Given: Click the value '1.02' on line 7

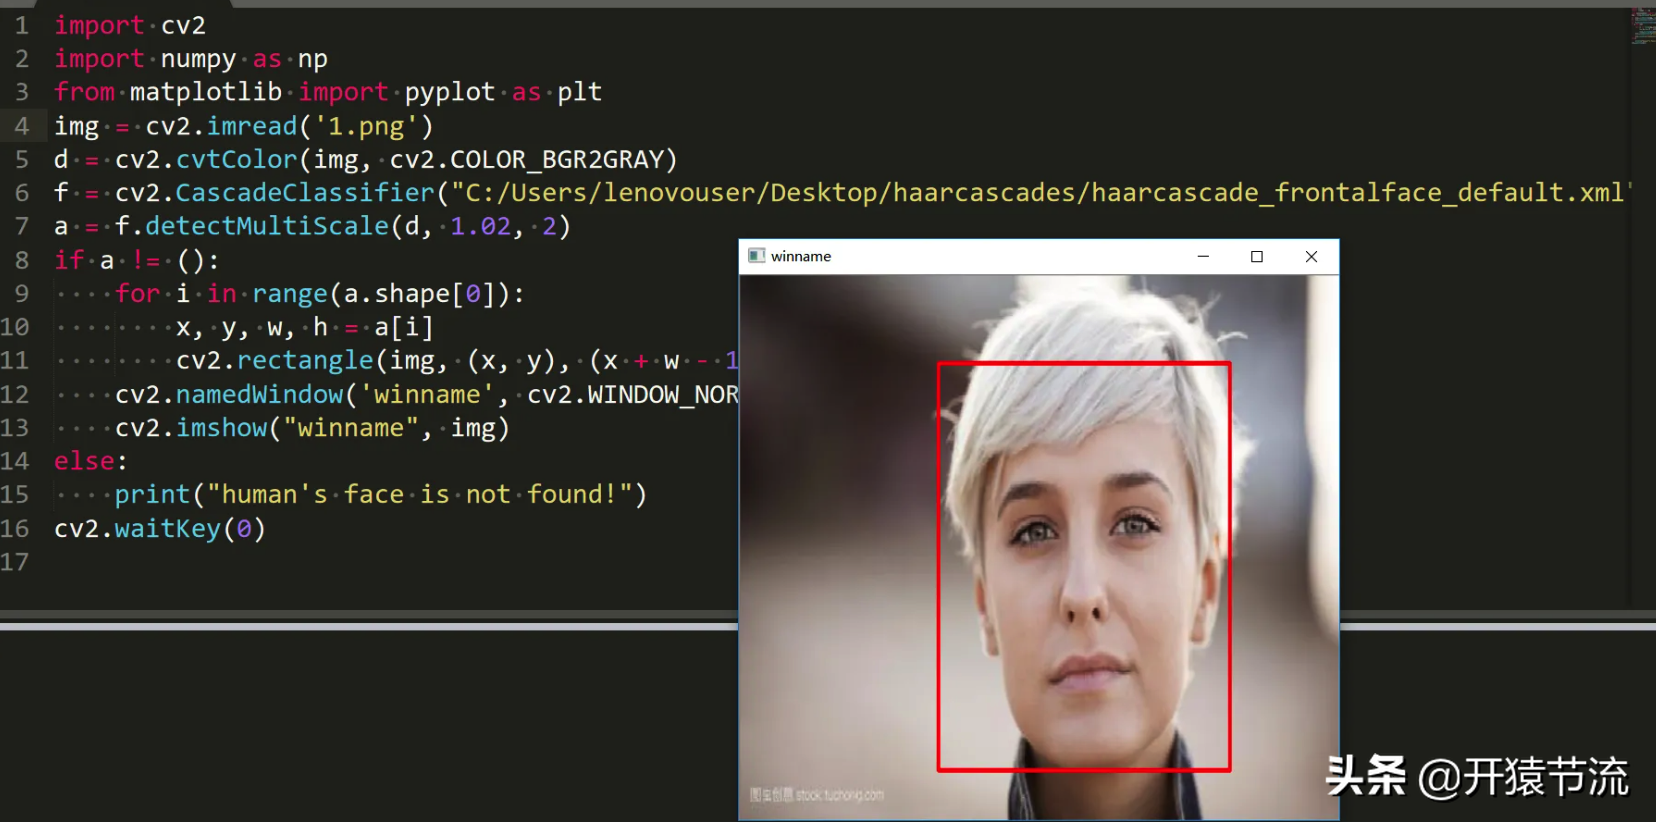Looking at the screenshot, I should (480, 227).
